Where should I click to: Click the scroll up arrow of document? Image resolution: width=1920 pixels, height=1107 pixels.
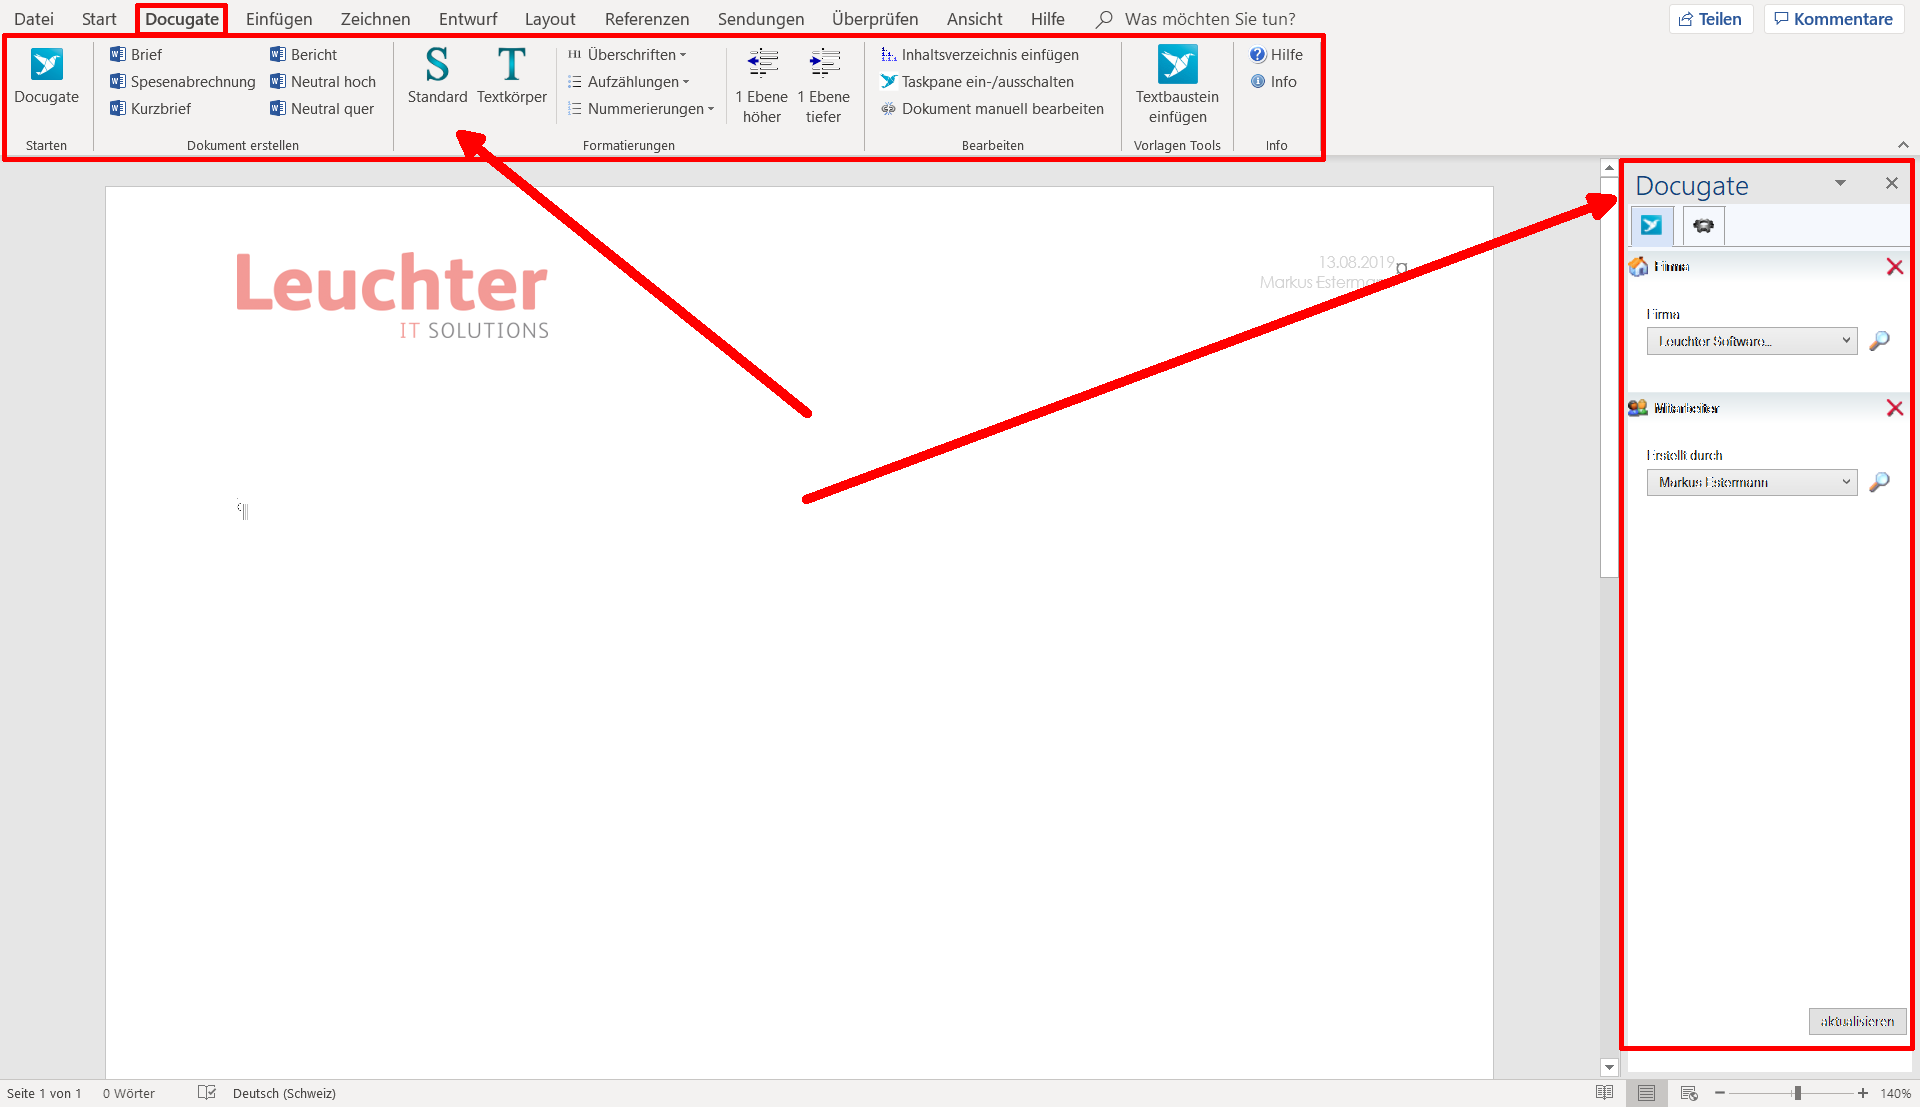[1608, 169]
